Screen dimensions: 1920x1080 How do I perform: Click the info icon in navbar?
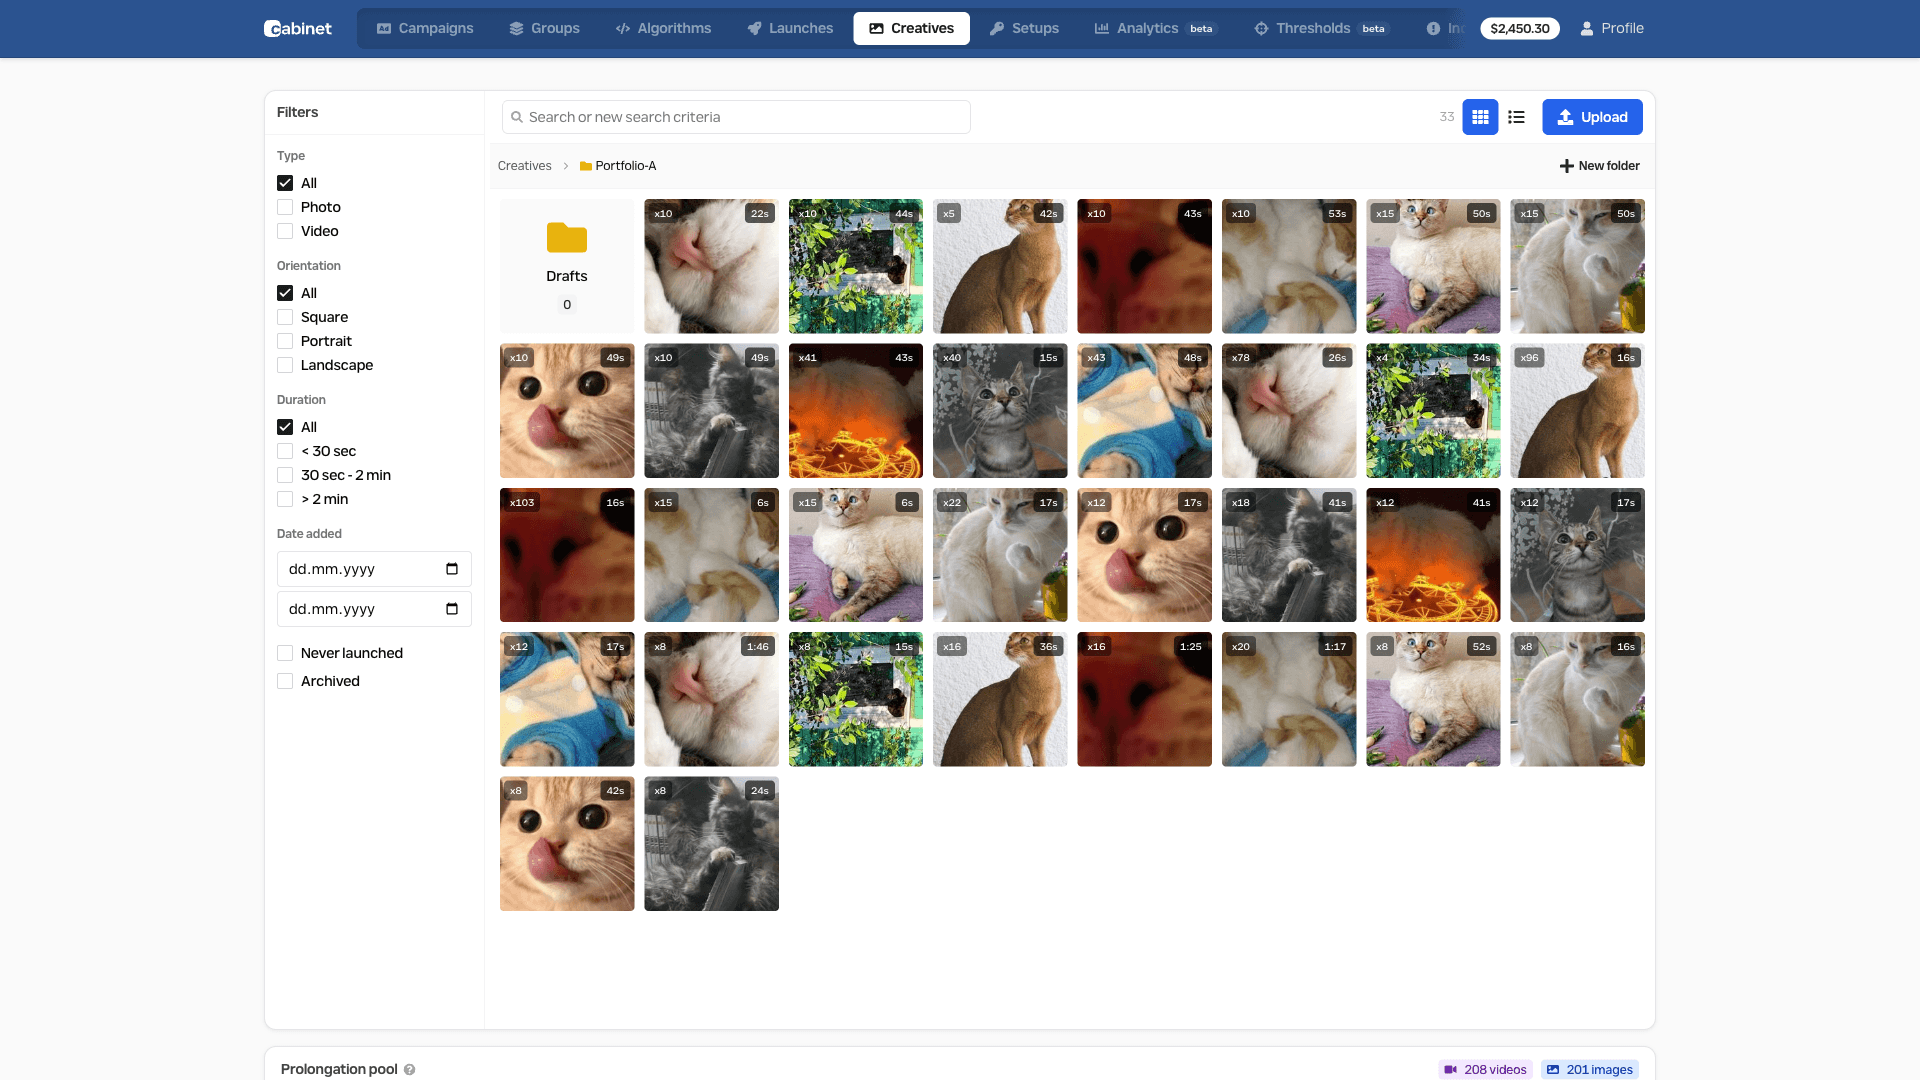[1433, 28]
